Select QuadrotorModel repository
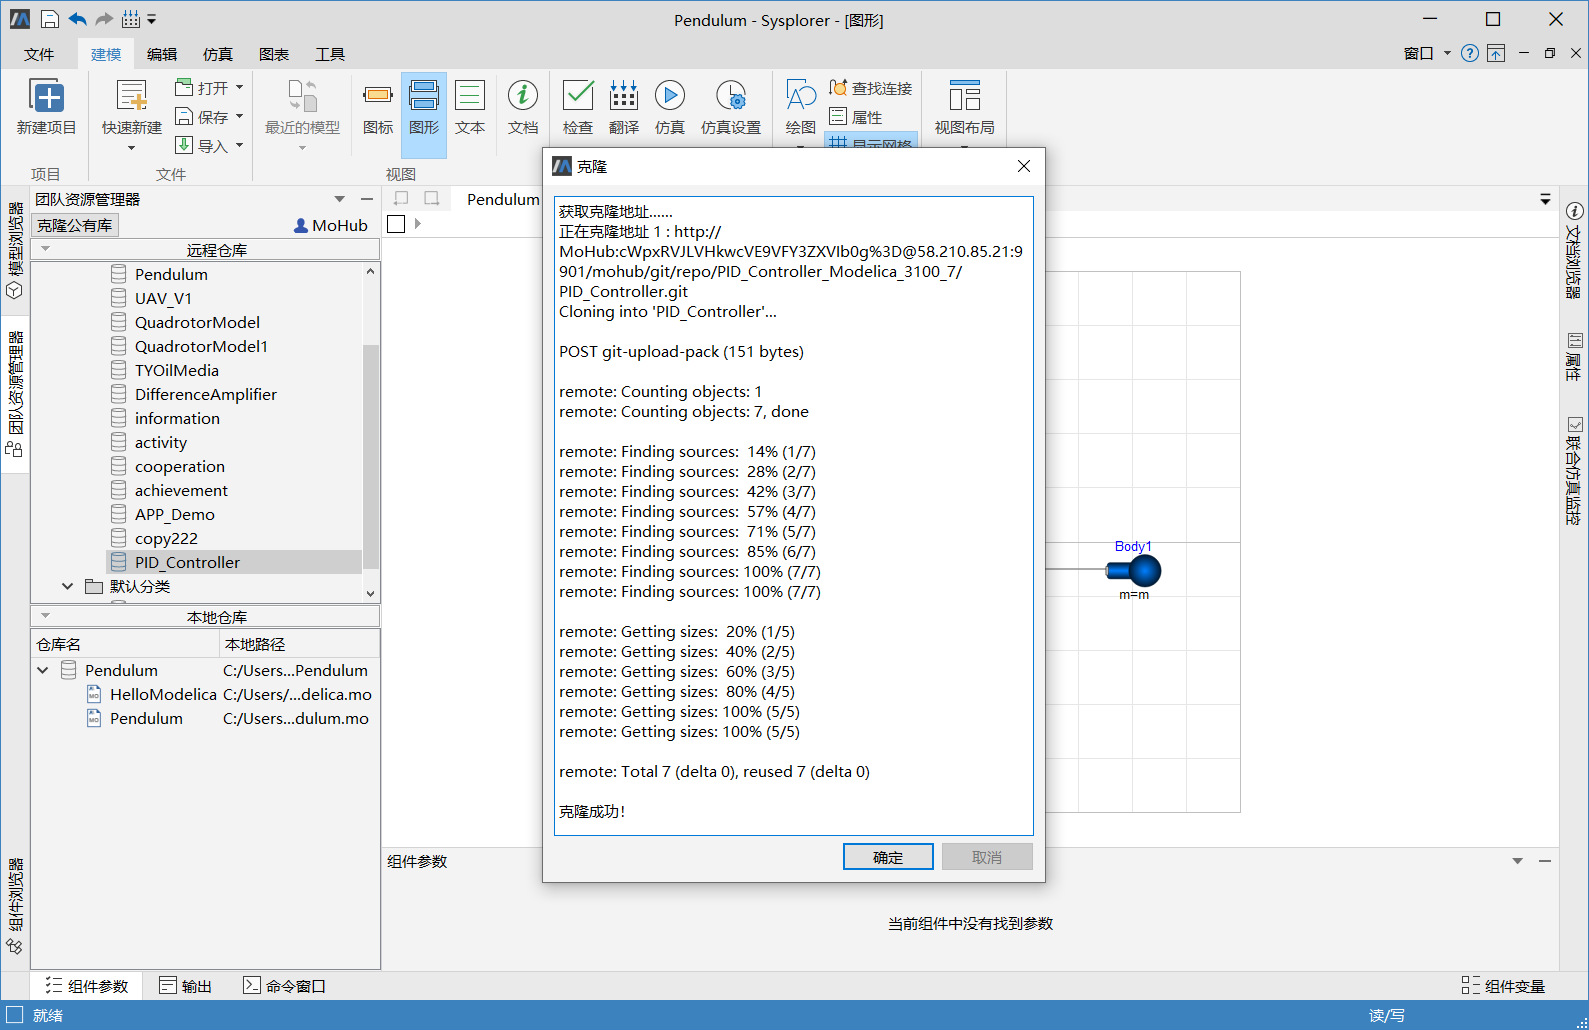The width and height of the screenshot is (1589, 1030). click(x=197, y=322)
